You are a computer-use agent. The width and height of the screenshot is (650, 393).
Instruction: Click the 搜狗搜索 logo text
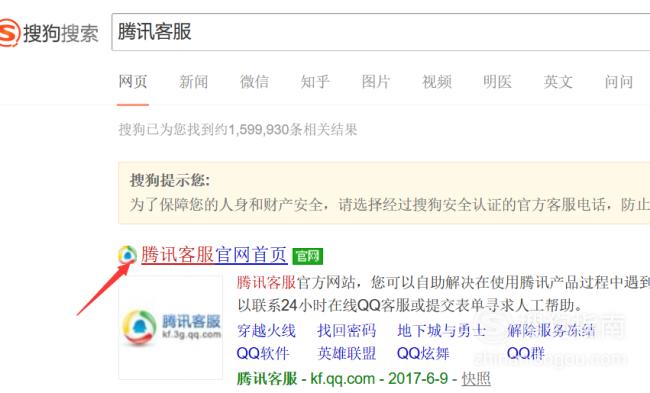(x=61, y=33)
